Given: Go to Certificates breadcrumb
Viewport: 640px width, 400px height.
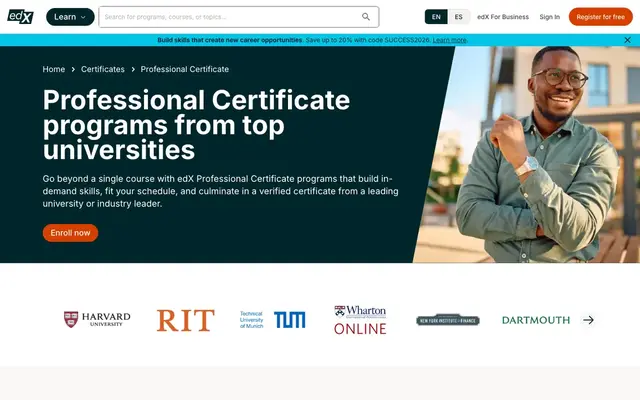Looking at the screenshot, I should point(103,69).
